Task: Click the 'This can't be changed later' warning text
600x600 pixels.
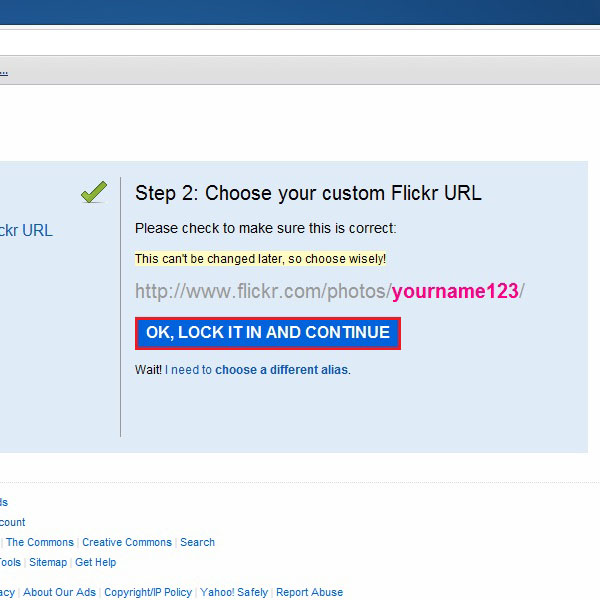Action: point(260,259)
